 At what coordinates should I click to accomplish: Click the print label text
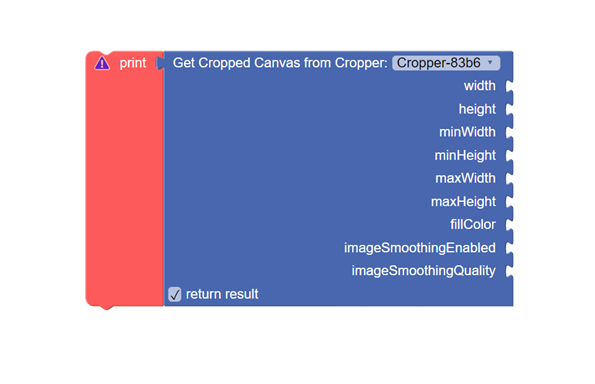pos(133,63)
